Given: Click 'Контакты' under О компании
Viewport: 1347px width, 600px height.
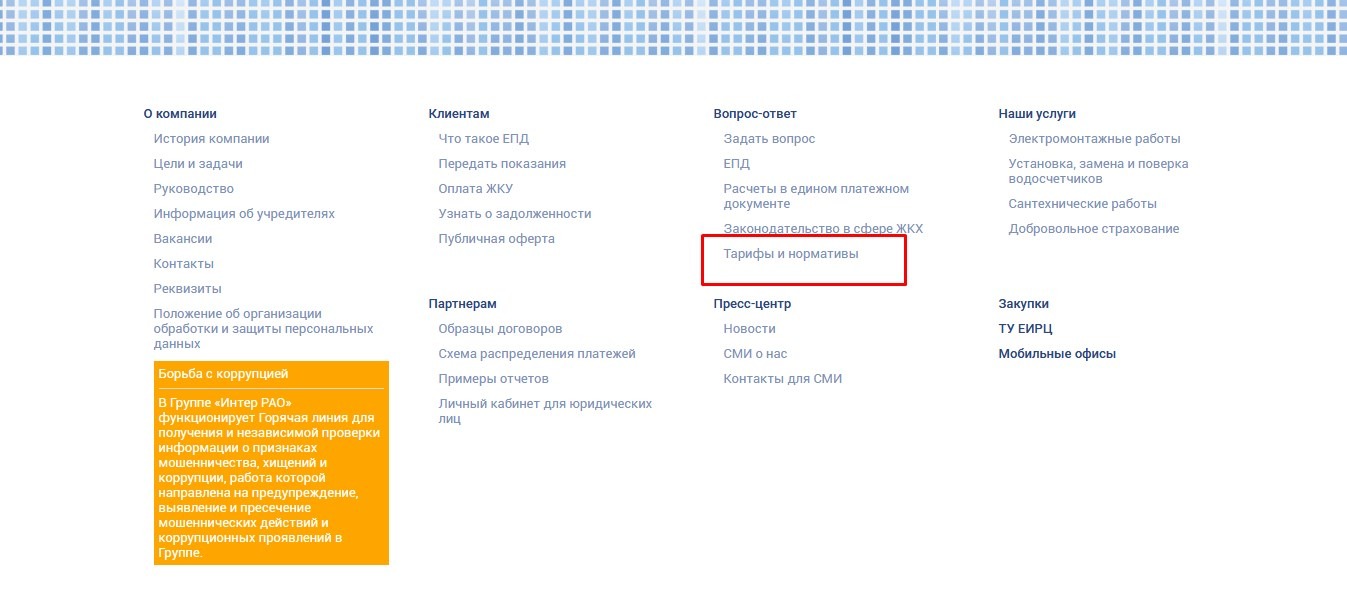Looking at the screenshot, I should (184, 264).
